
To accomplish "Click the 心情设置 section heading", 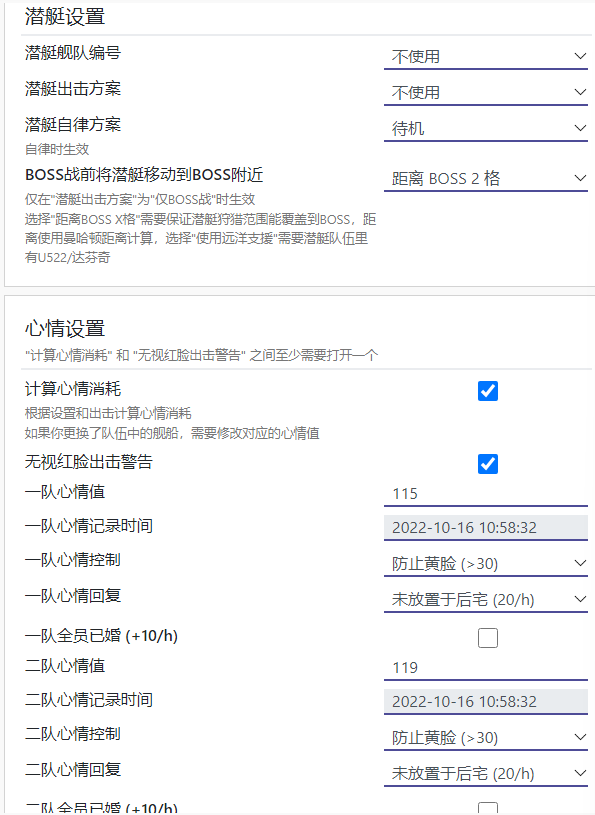I will click(65, 328).
